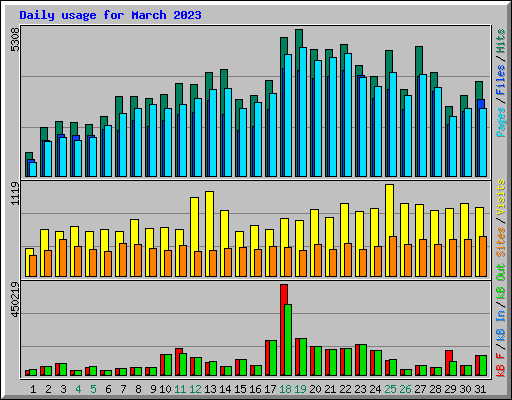This screenshot has width=512, height=400.
Task: Click the 450219 y-axis value
Action: point(15,299)
